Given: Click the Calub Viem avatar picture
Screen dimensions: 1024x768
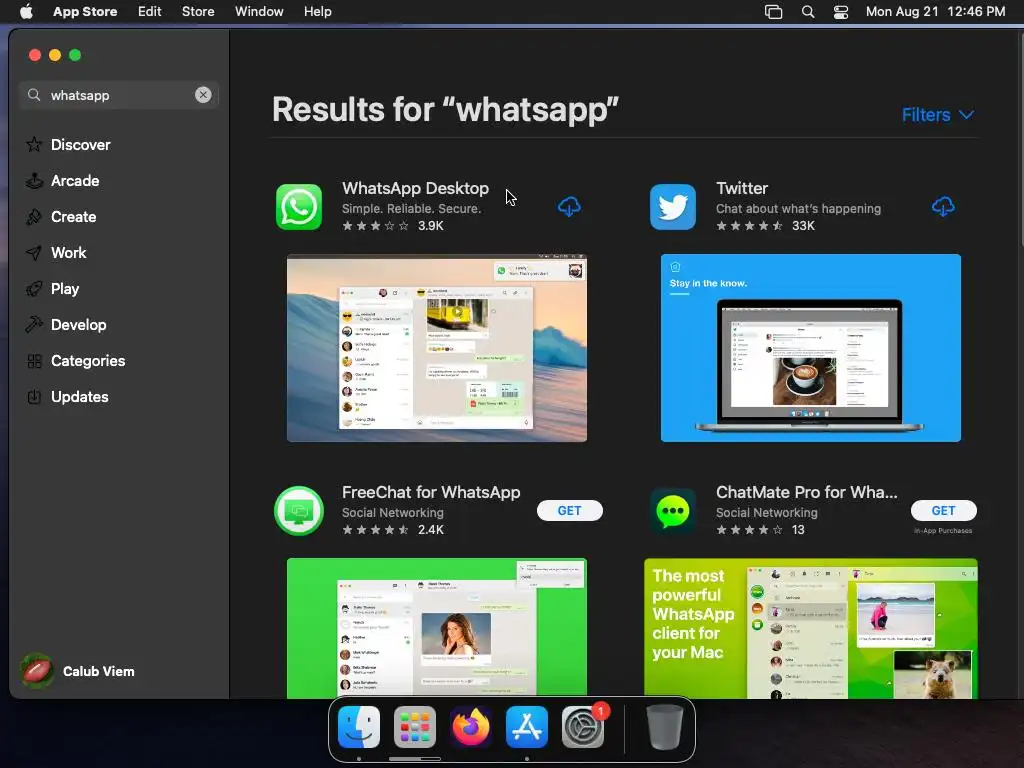Looking at the screenshot, I should pyautogui.click(x=37, y=671).
